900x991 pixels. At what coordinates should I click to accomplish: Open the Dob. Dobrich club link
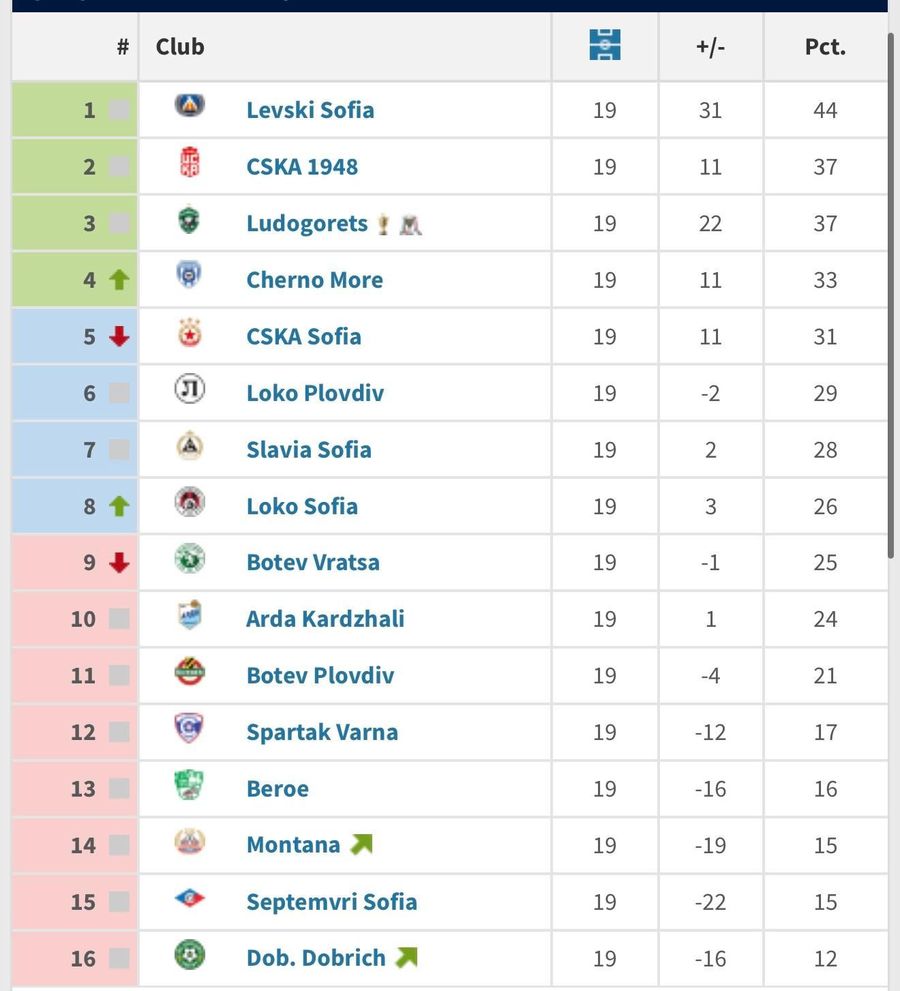point(315,958)
